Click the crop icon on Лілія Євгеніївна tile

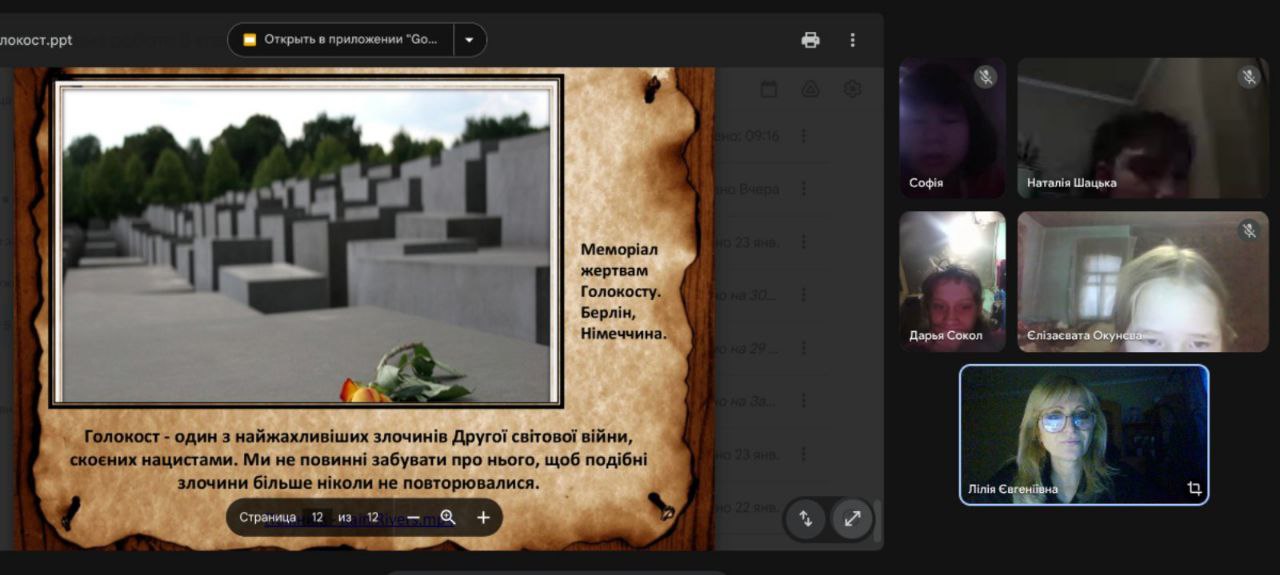(1194, 489)
